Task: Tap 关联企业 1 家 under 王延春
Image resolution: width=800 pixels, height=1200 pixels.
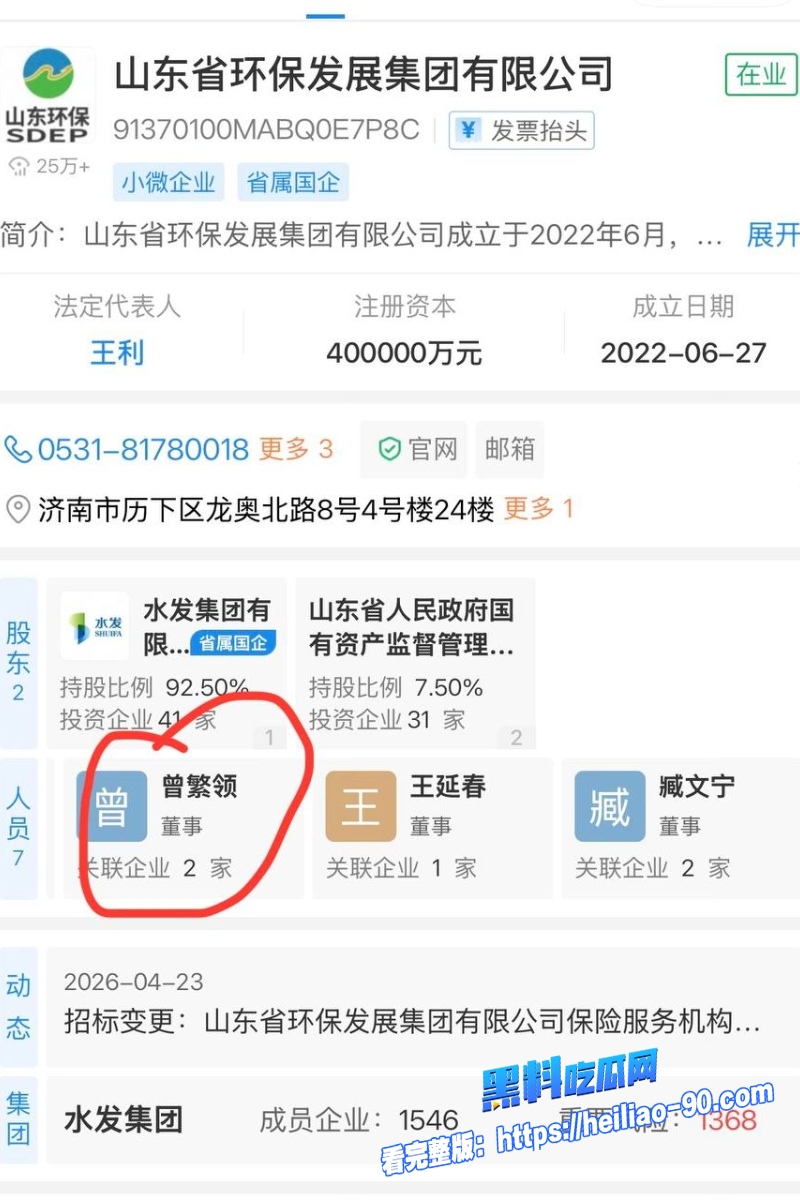Action: point(400,868)
